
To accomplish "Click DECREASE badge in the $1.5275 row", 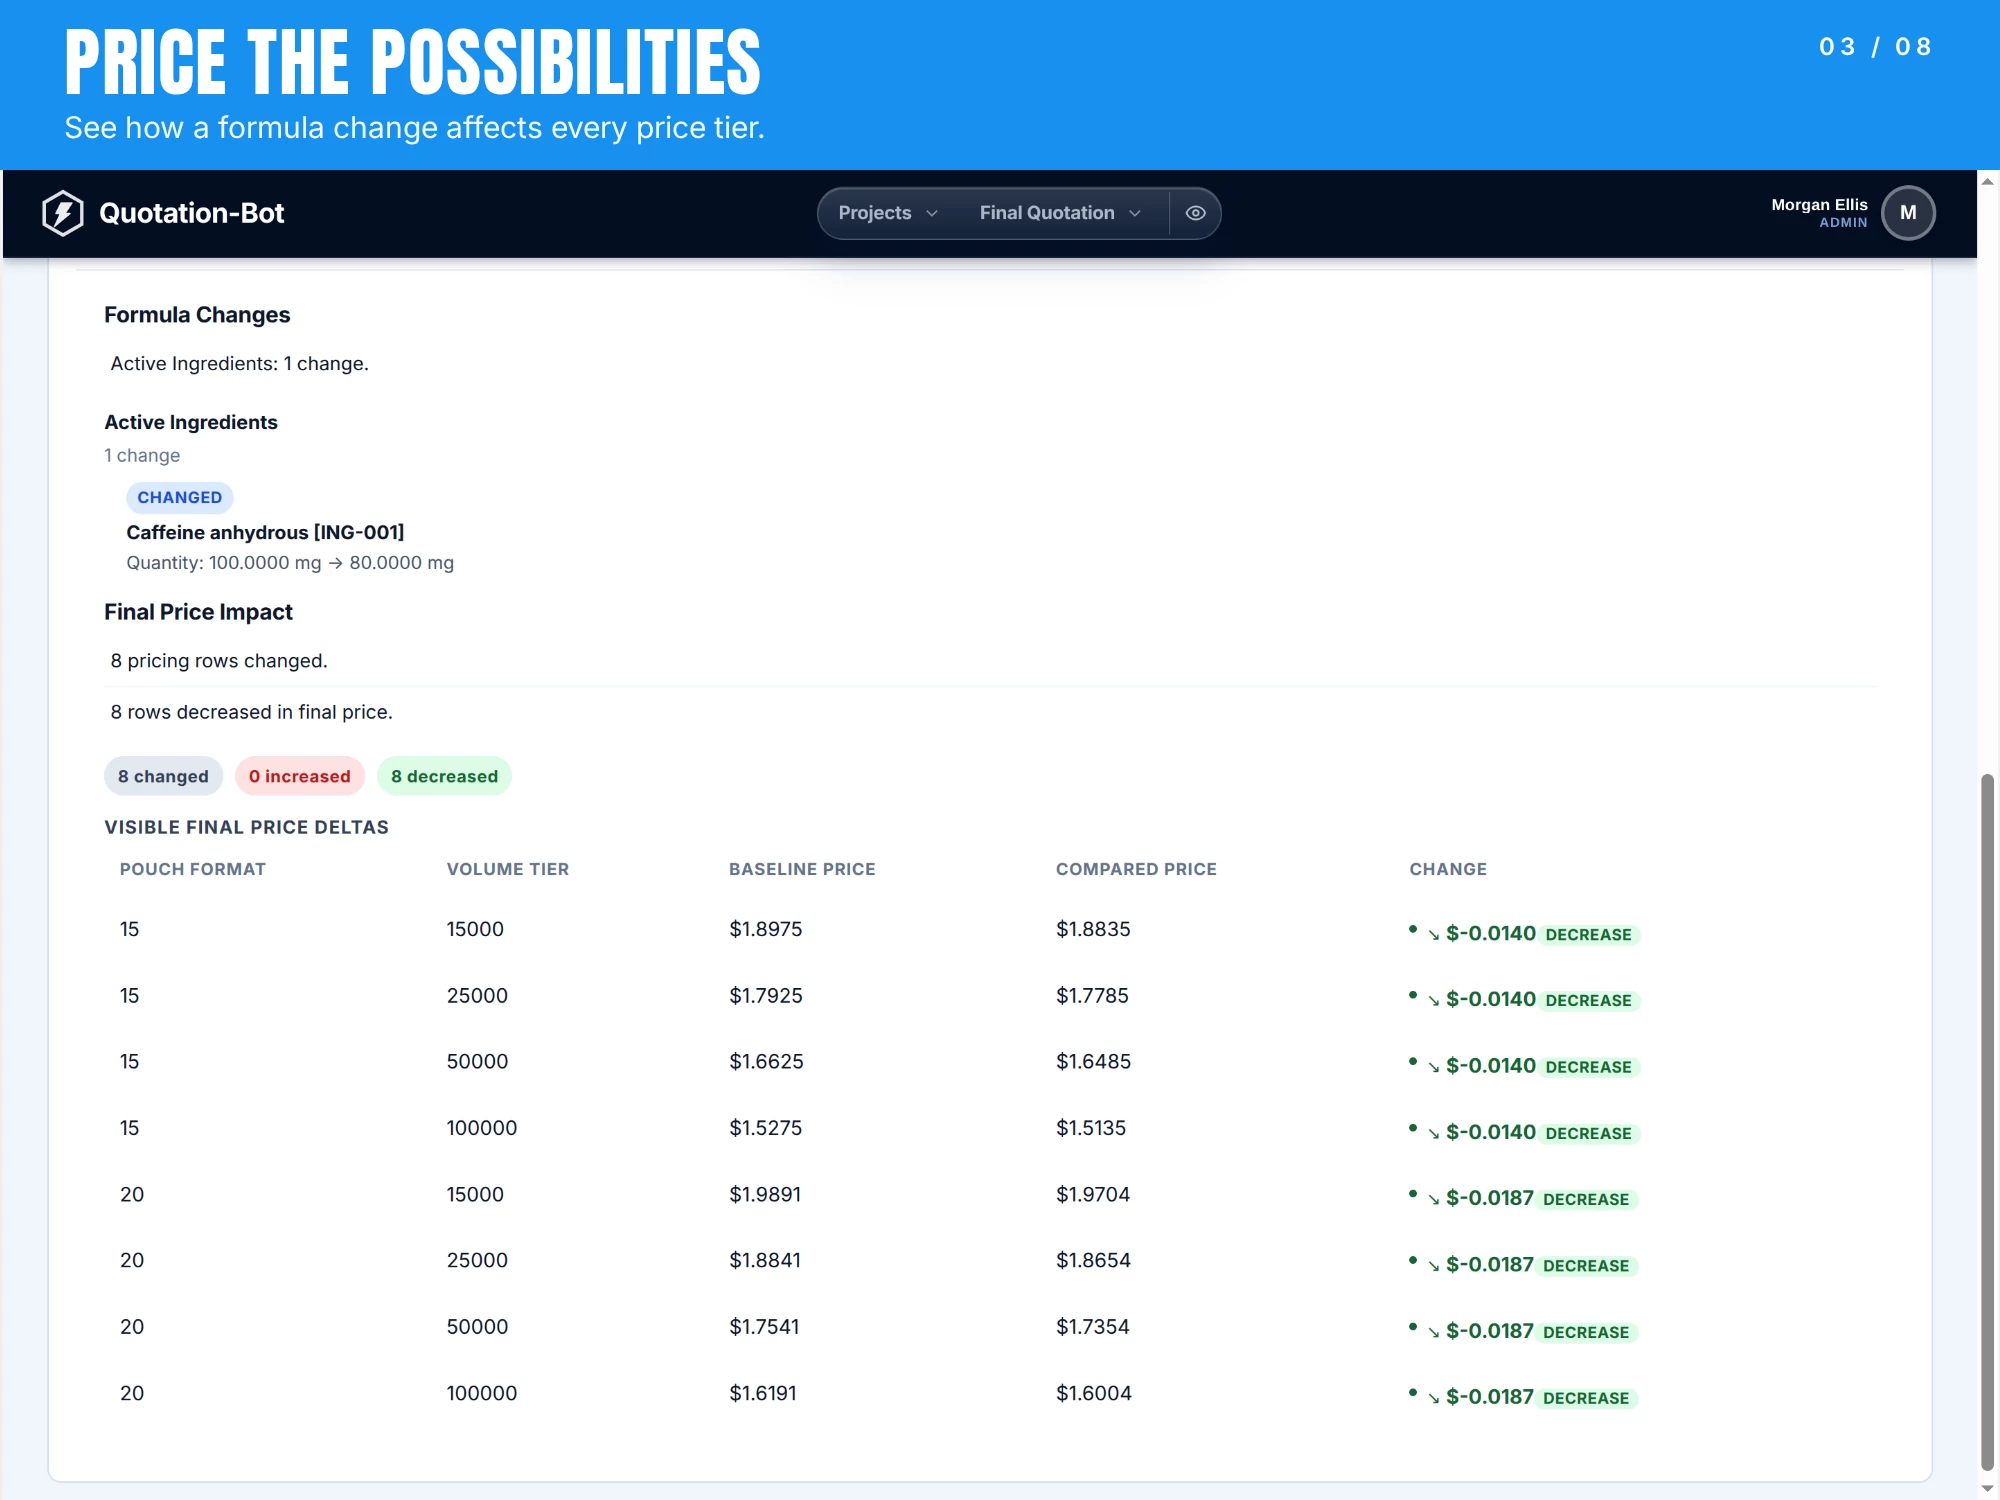I will [1588, 1134].
